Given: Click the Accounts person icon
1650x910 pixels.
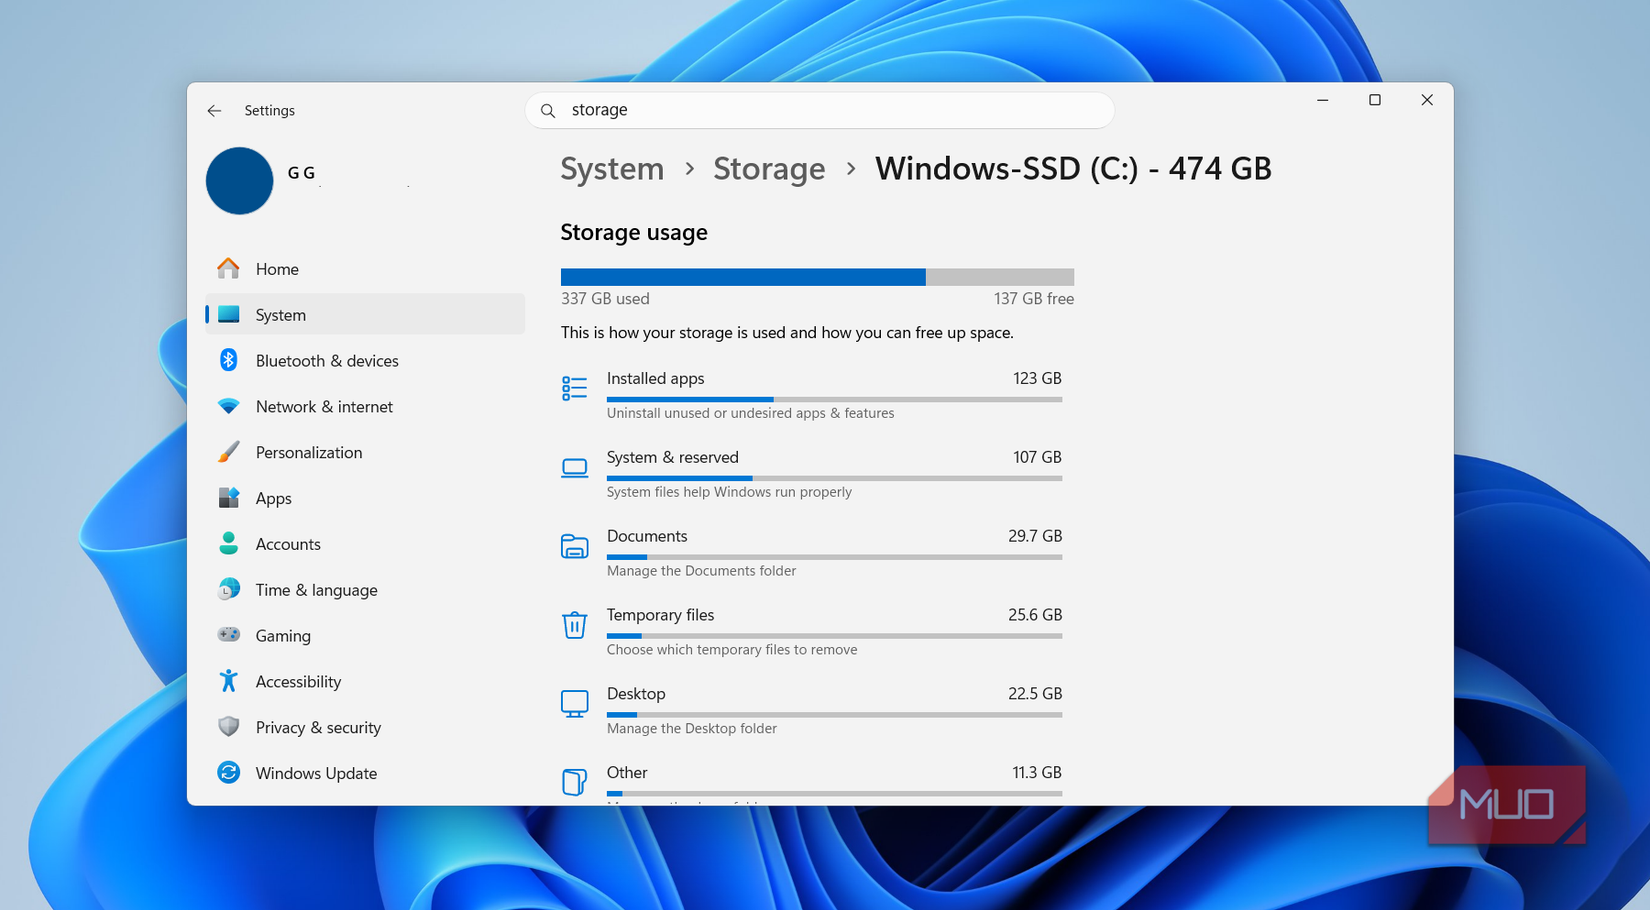Looking at the screenshot, I should pyautogui.click(x=228, y=544).
